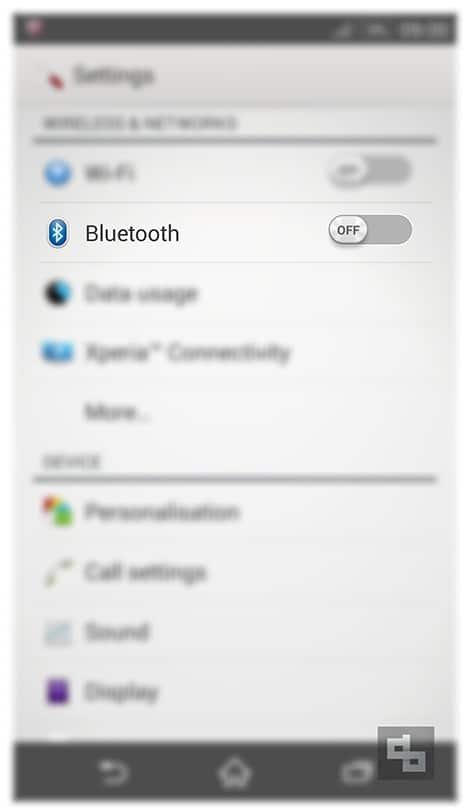Tap the Bluetooth icon
The width and height of the screenshot is (470, 811).
(58, 233)
